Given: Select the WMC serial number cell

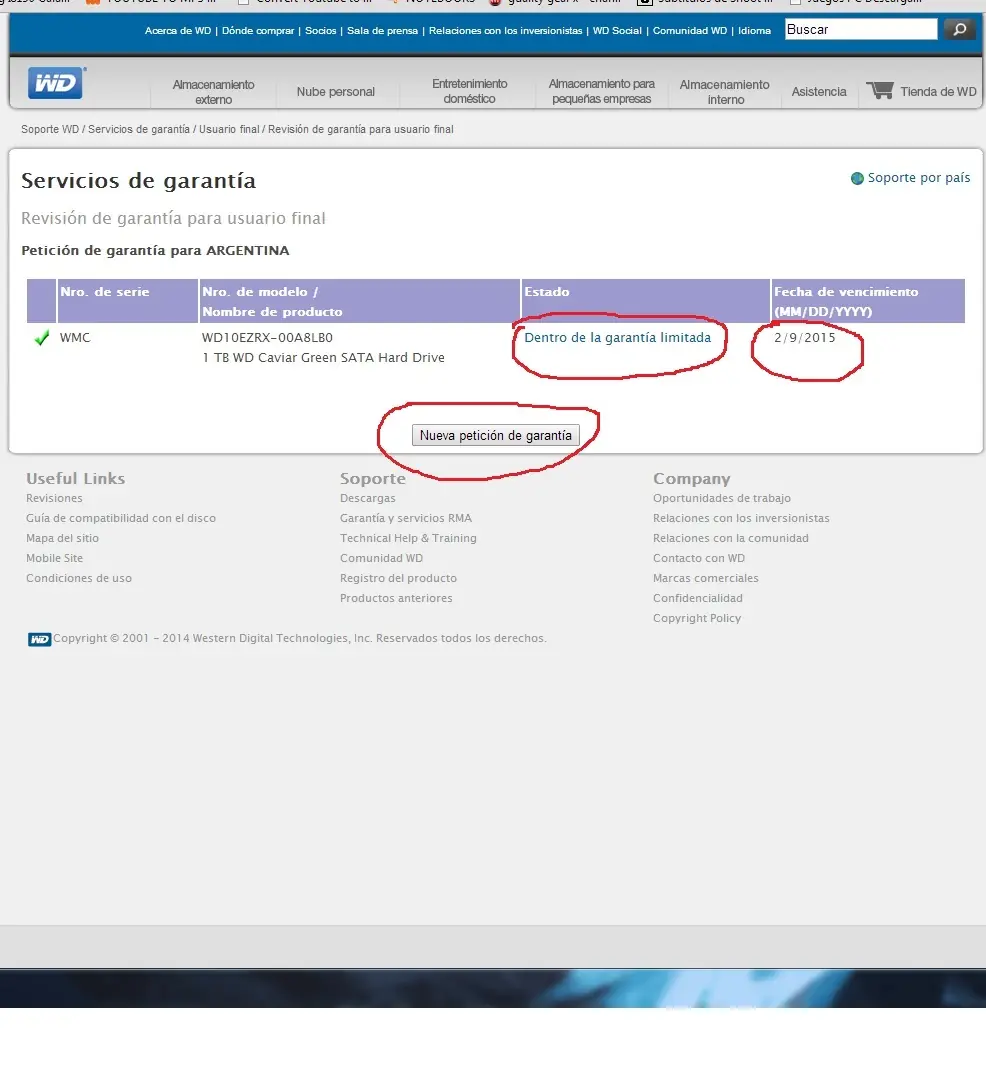Looking at the screenshot, I should click(75, 338).
